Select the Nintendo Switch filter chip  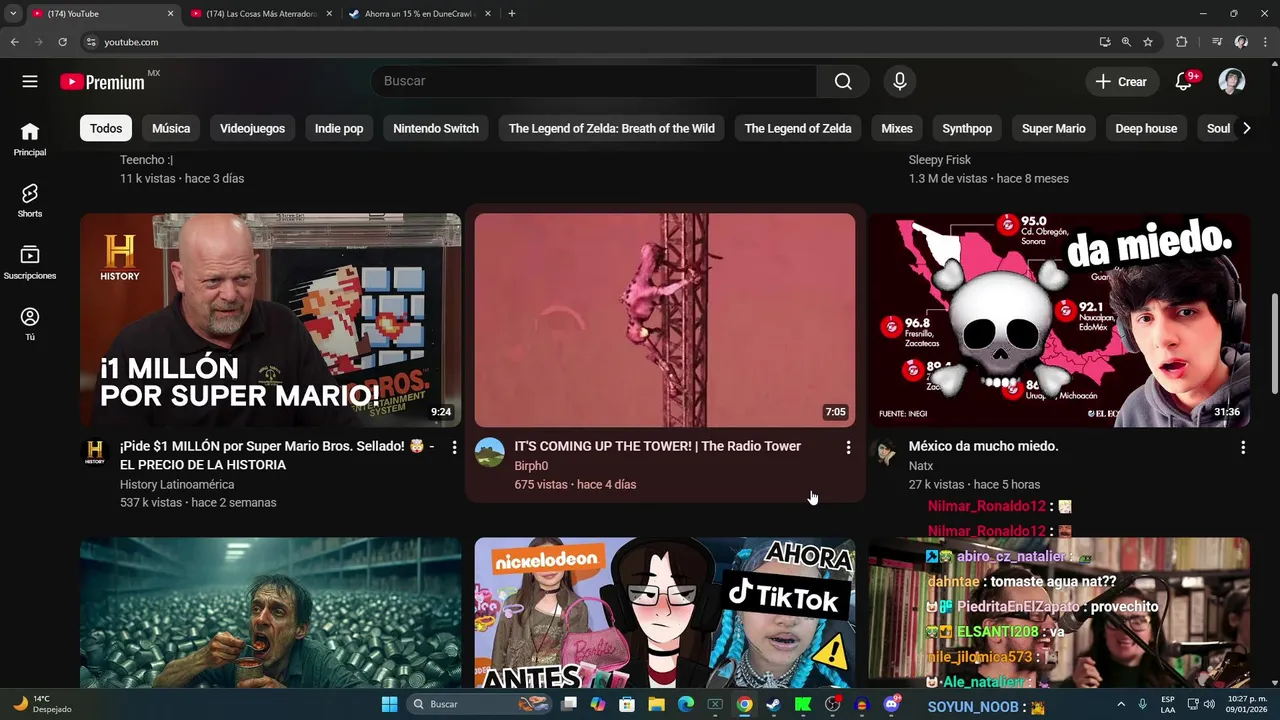[436, 128]
